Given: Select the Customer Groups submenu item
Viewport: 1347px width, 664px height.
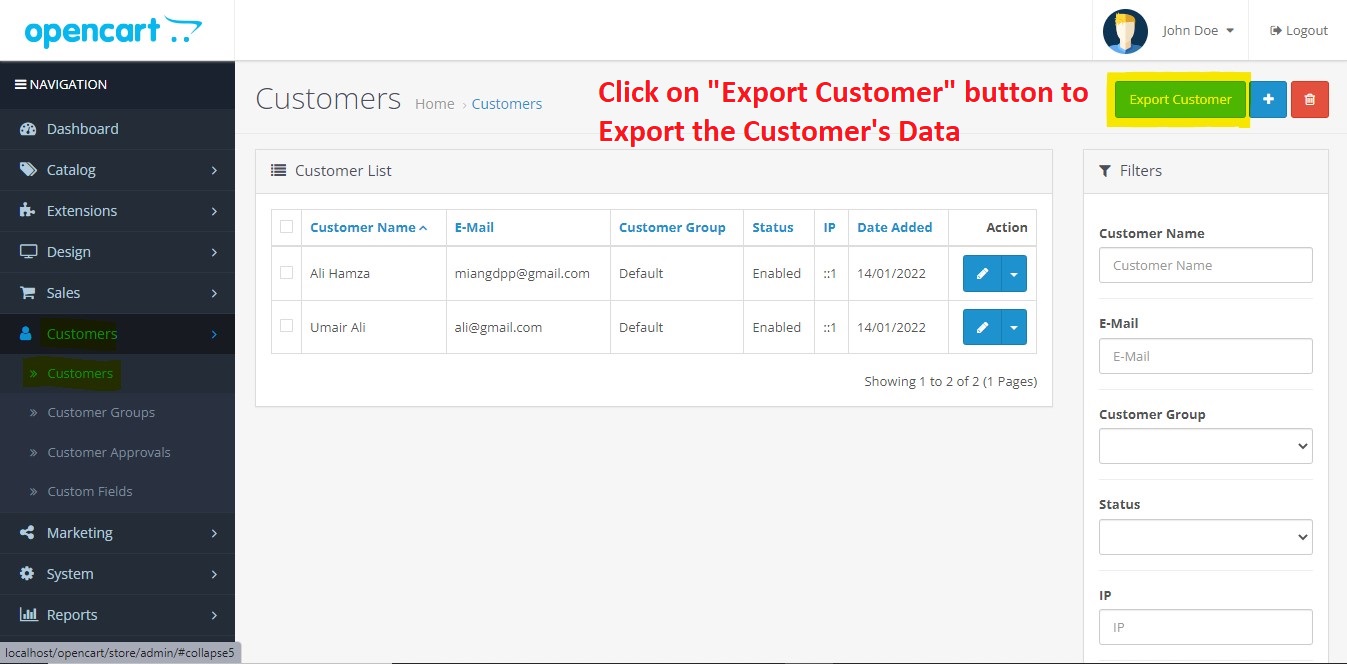Looking at the screenshot, I should 117,413.
